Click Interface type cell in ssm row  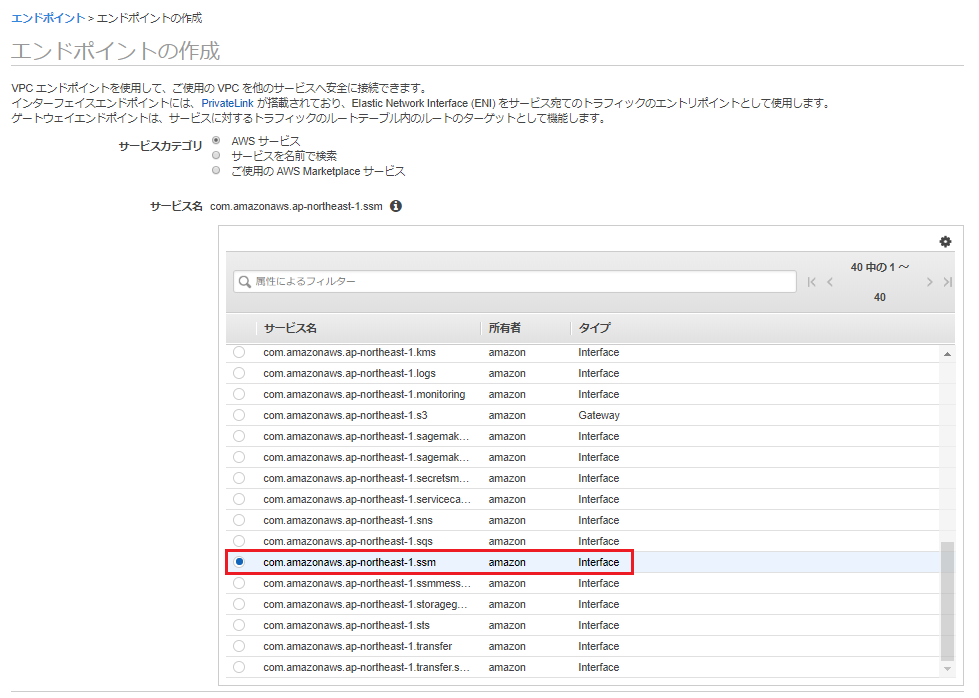(599, 562)
